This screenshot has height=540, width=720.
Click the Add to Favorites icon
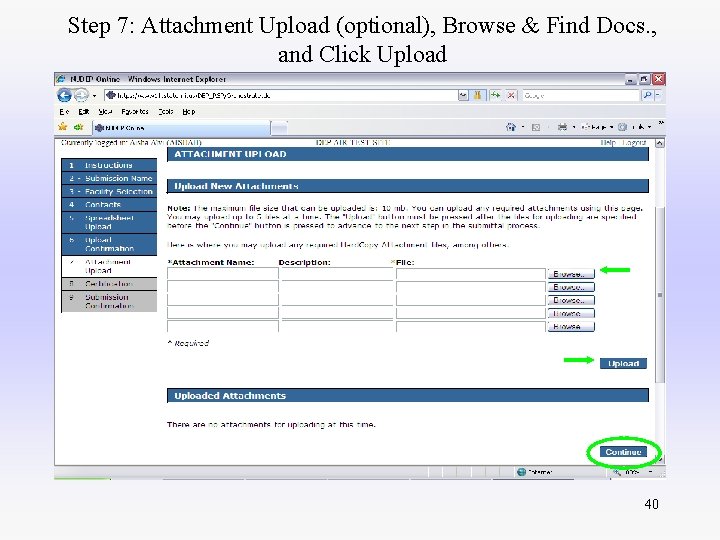79,127
